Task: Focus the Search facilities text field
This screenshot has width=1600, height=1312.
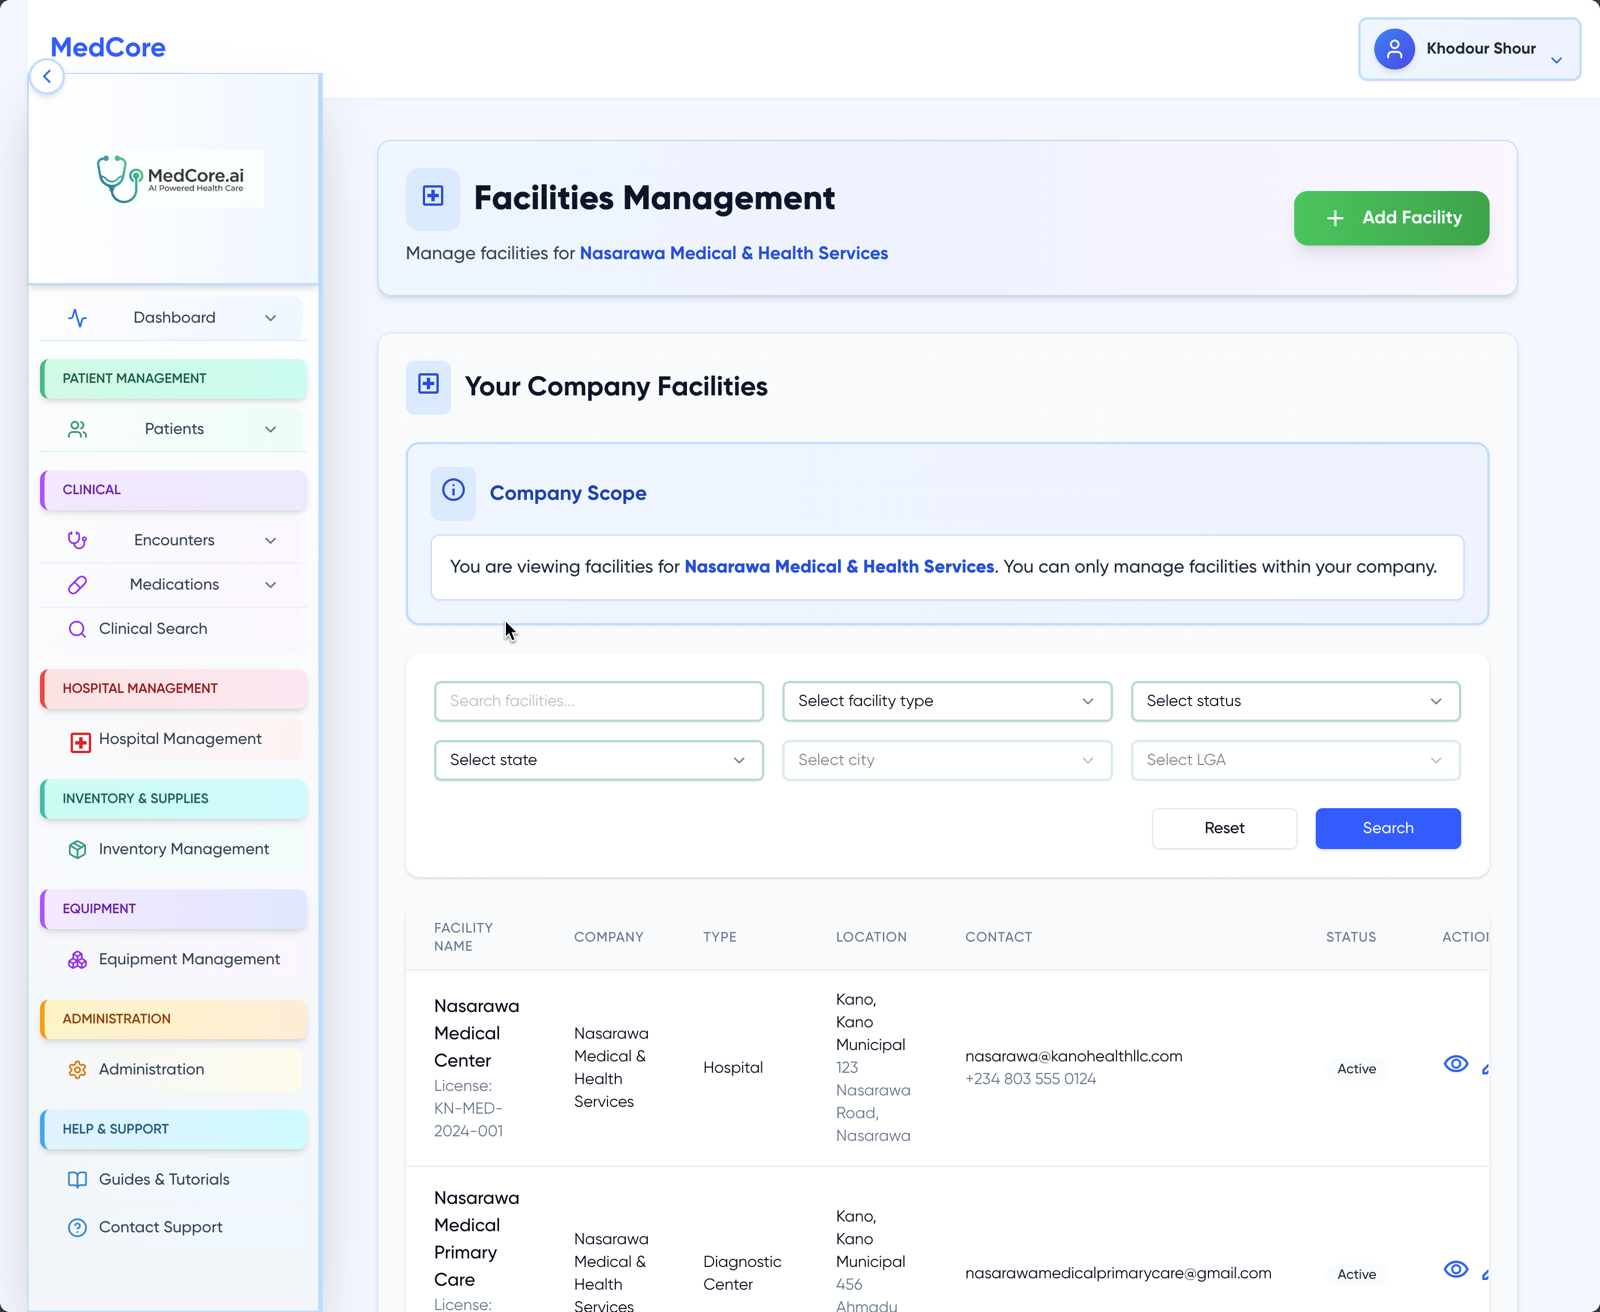Action: click(598, 701)
